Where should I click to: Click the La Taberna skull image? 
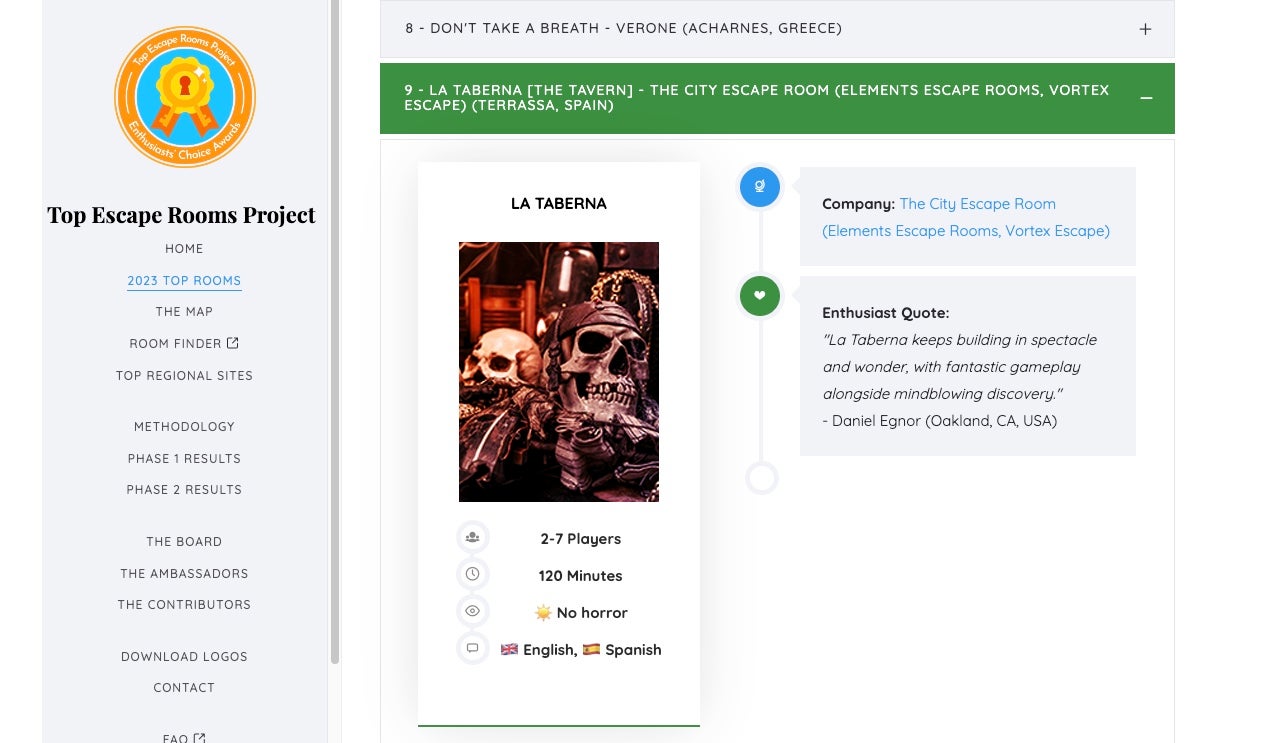coord(558,372)
